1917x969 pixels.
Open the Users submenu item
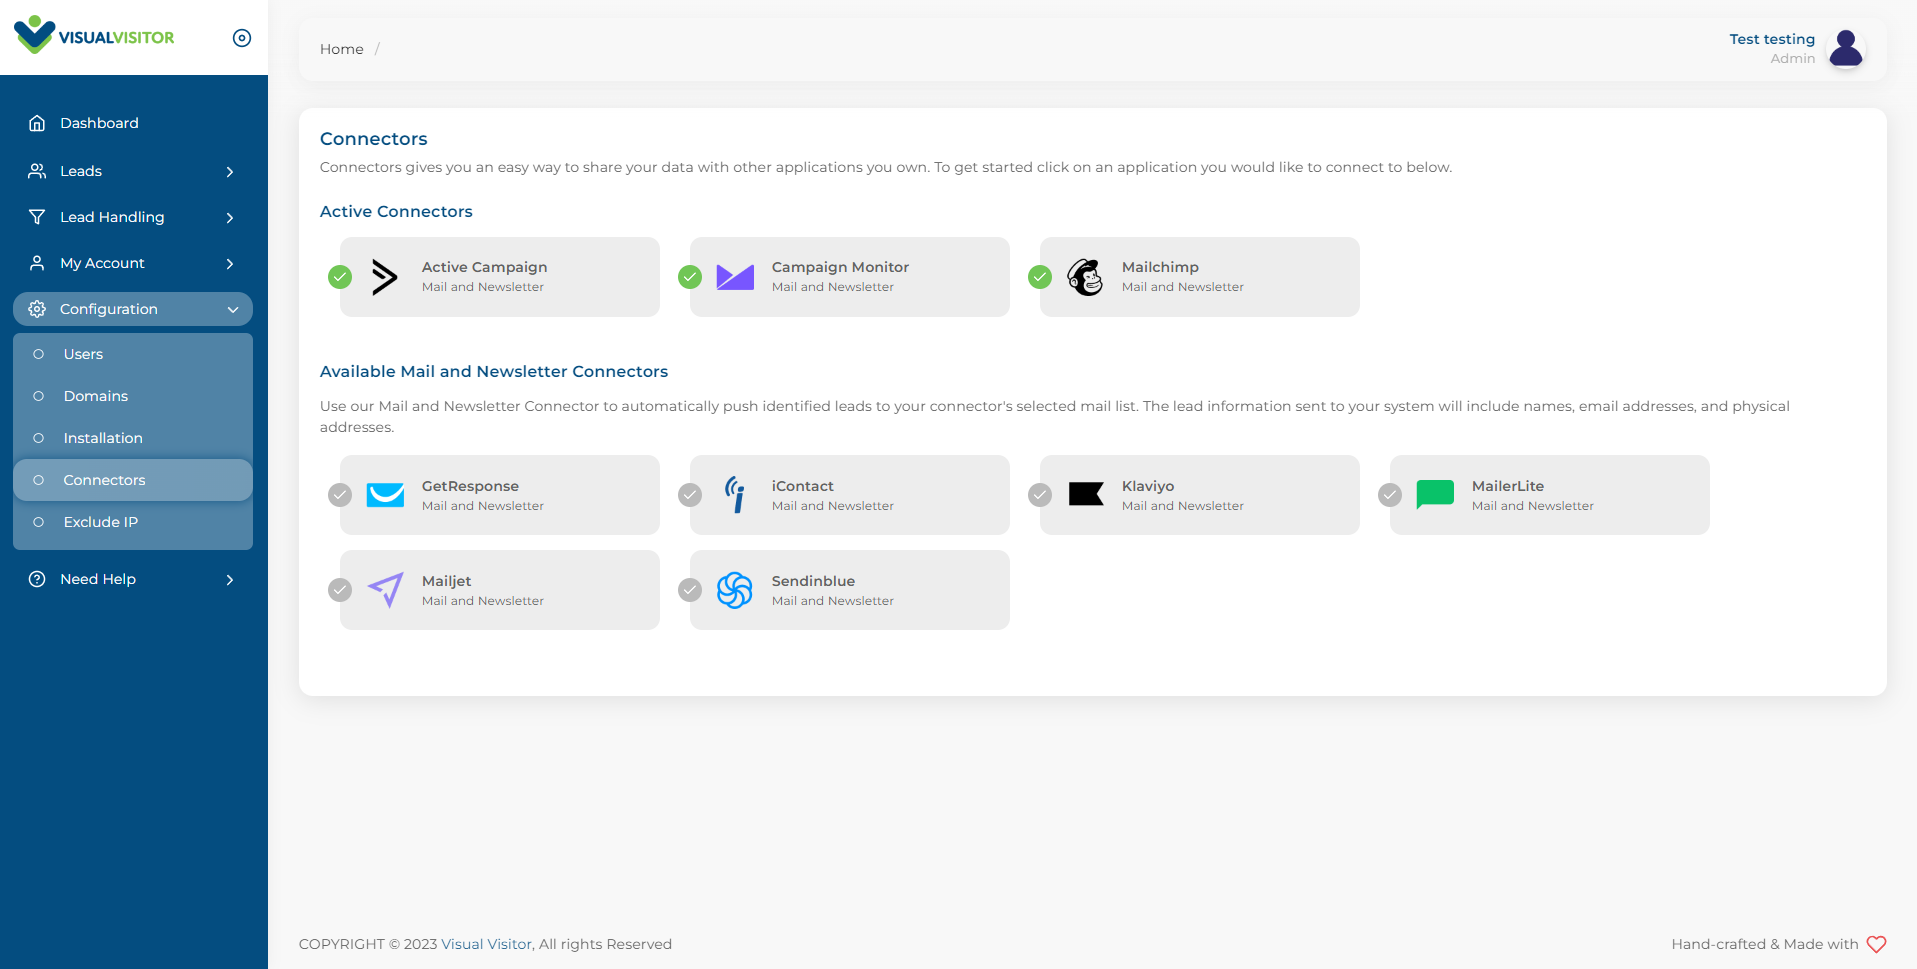pyautogui.click(x=133, y=354)
